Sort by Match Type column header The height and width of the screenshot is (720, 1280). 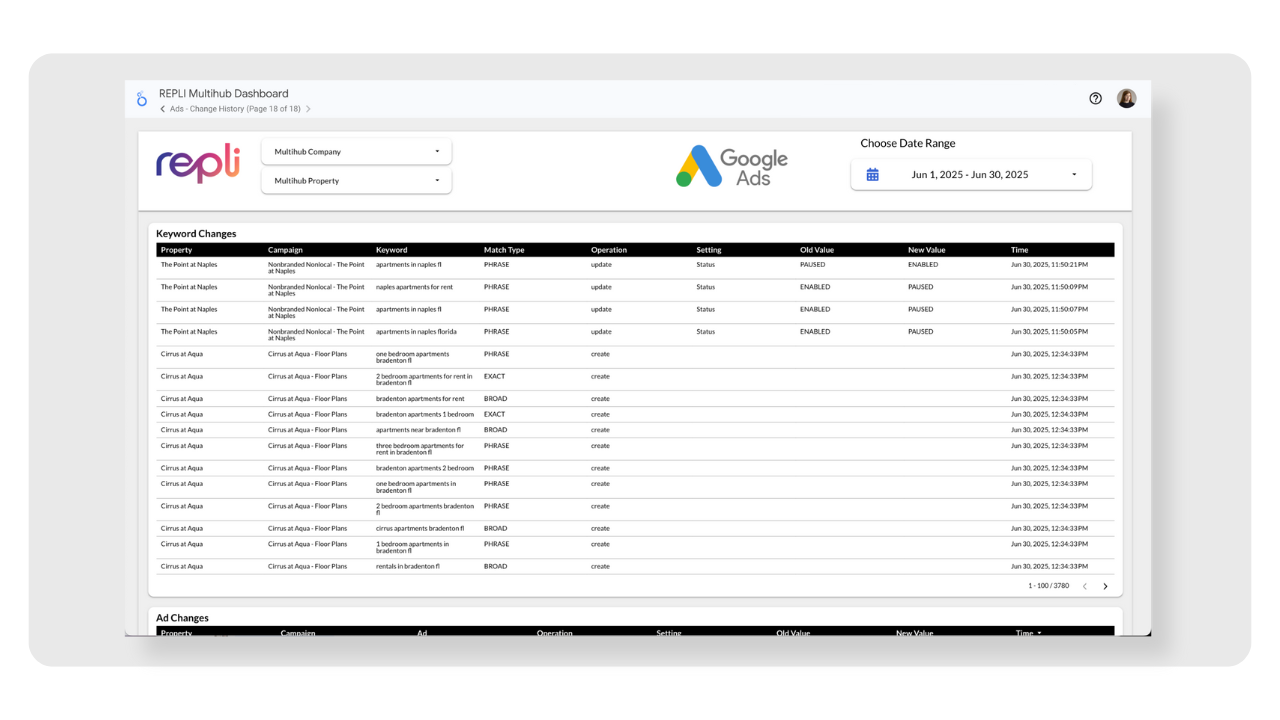(x=504, y=250)
